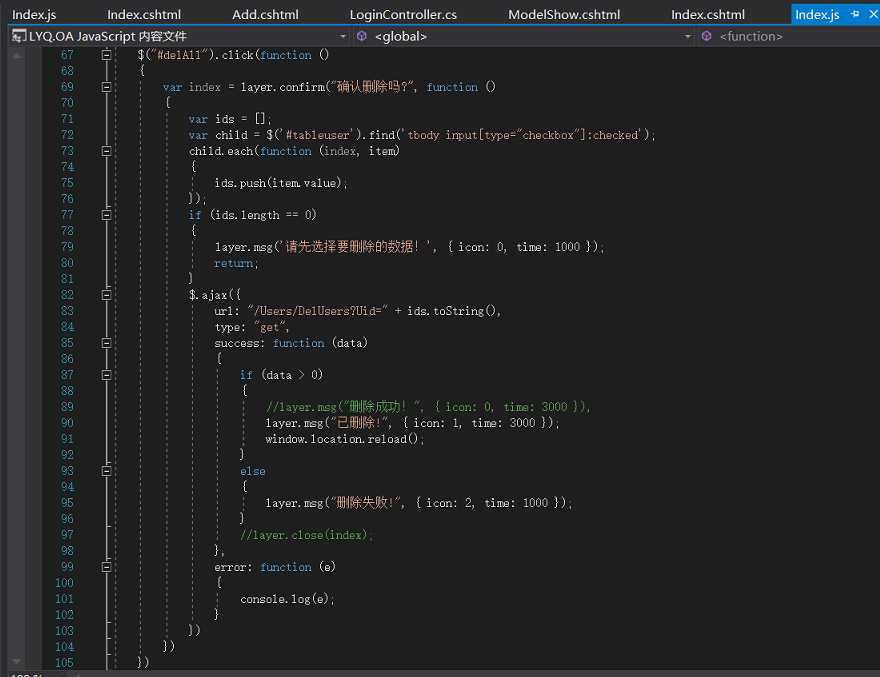
Task: Click on ids.push(item.value) at line 75
Action: coord(281,183)
